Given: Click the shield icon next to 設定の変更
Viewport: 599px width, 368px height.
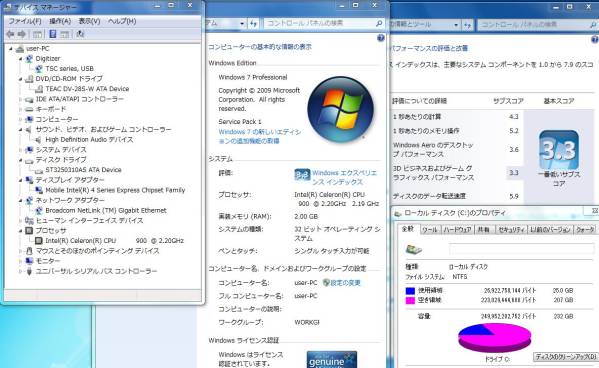Looking at the screenshot, I should coord(326,283).
